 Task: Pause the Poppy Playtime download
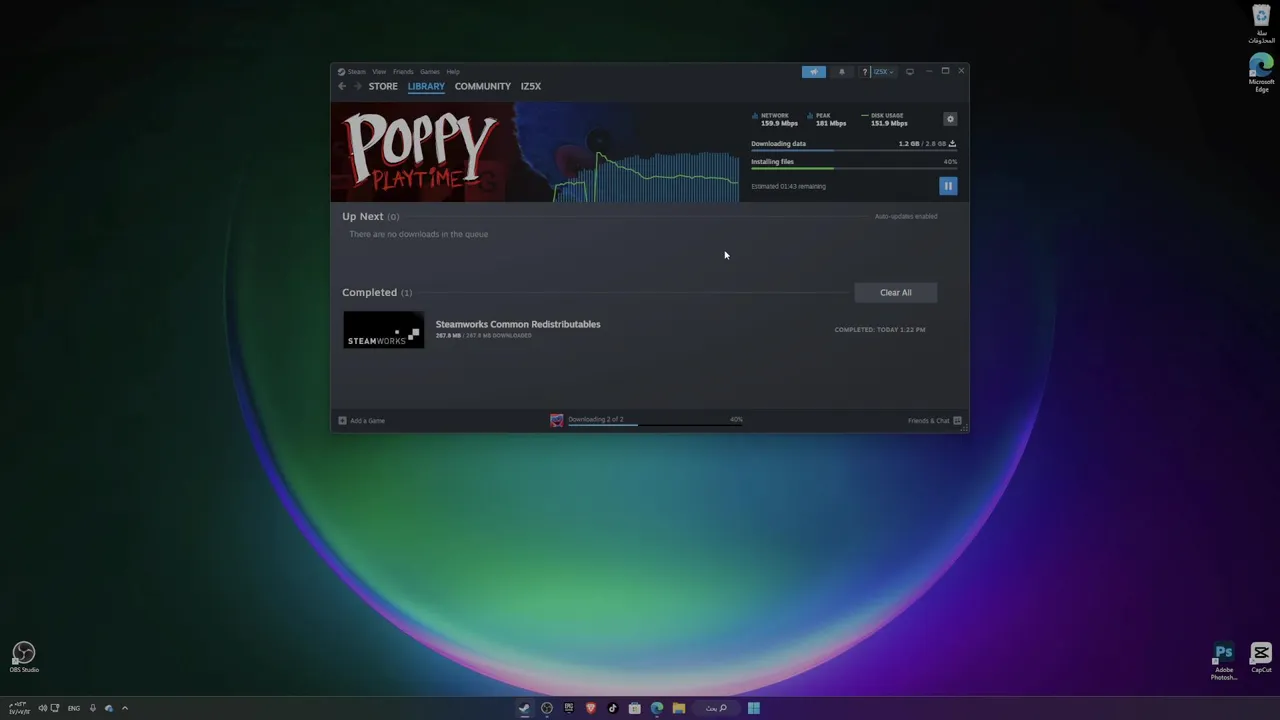pyautogui.click(x=948, y=186)
